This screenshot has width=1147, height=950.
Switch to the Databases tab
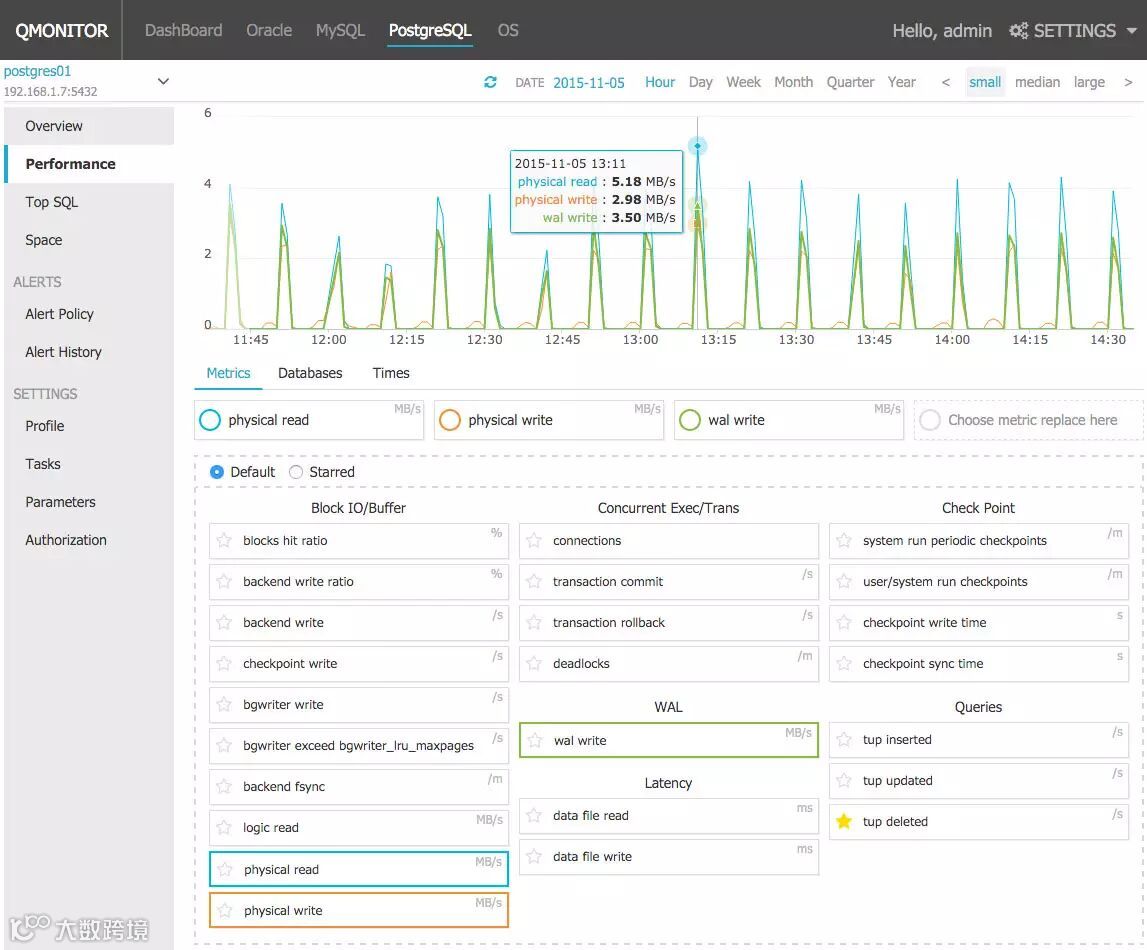[x=310, y=373]
